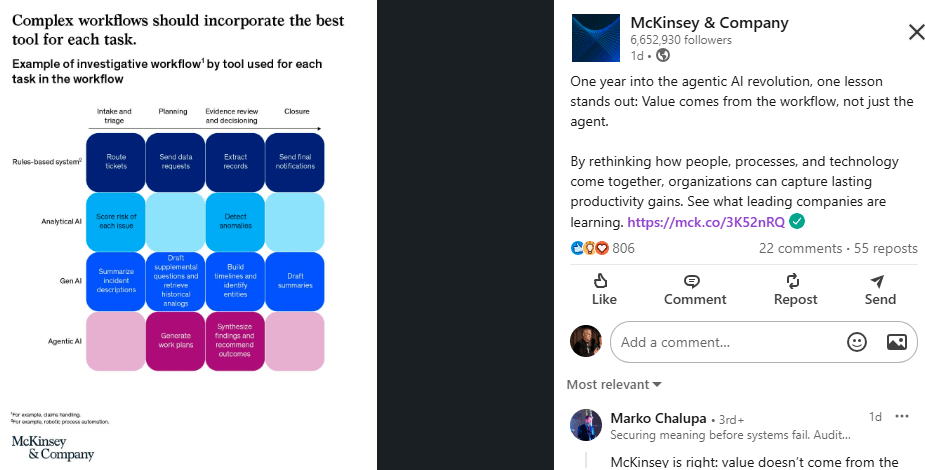Click Marko Chalupa's commenter name
The image size is (925, 470).
(658, 417)
